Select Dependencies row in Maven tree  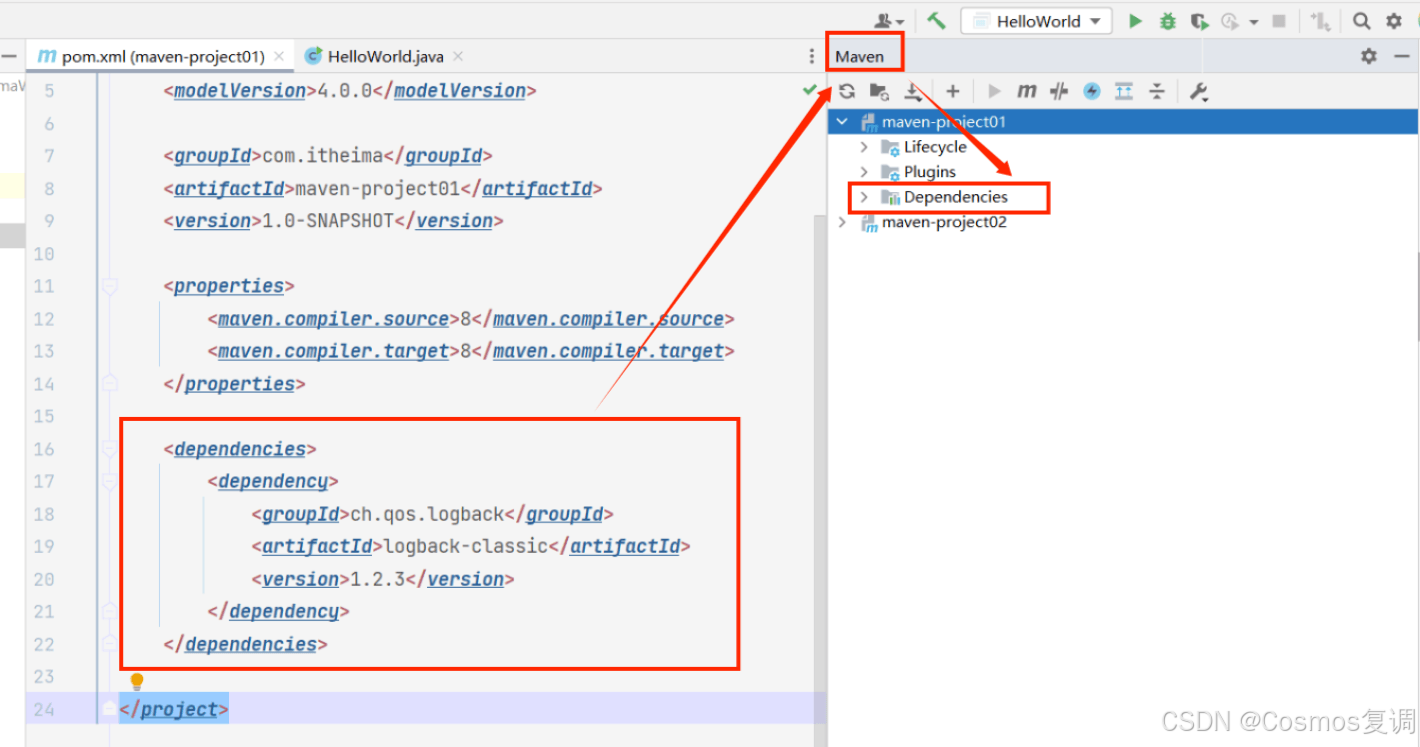[1123, 197]
